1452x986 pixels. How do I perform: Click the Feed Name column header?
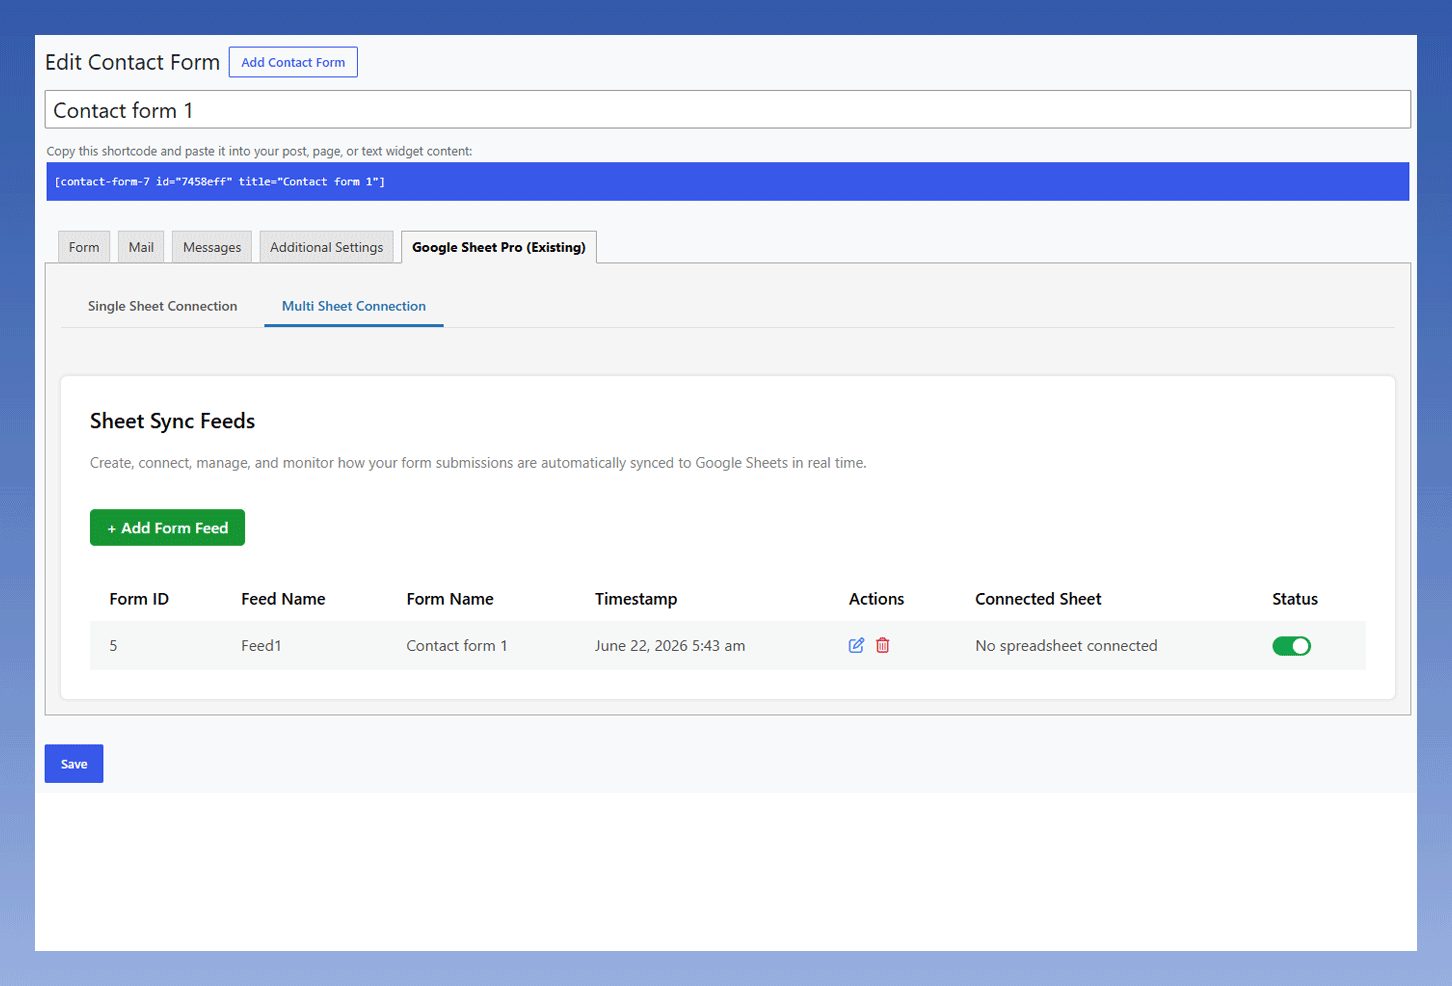tap(283, 599)
